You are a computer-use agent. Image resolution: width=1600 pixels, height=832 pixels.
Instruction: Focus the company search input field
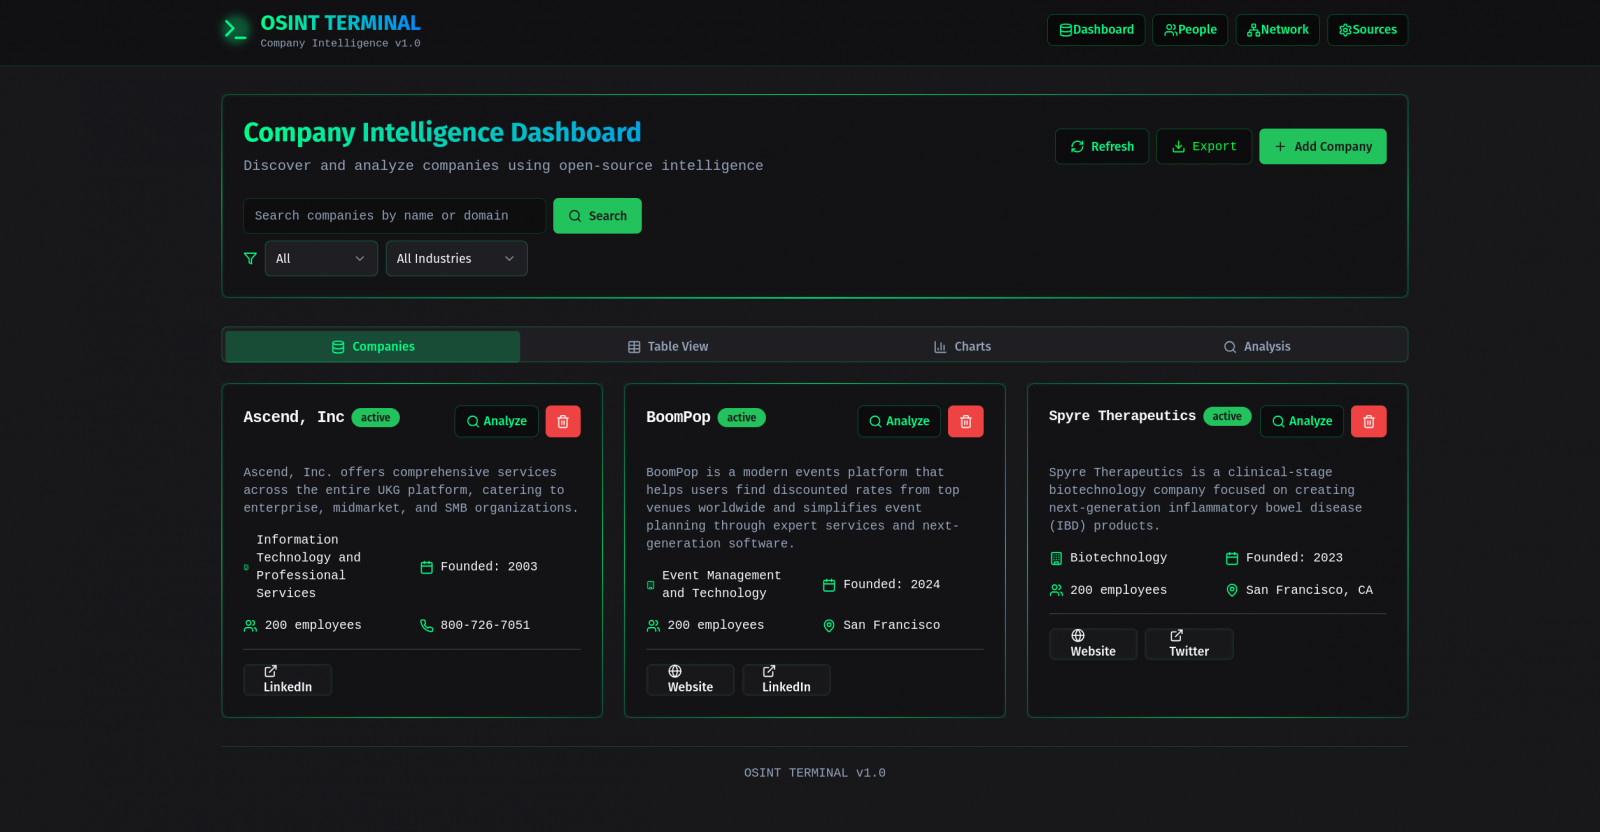click(394, 216)
